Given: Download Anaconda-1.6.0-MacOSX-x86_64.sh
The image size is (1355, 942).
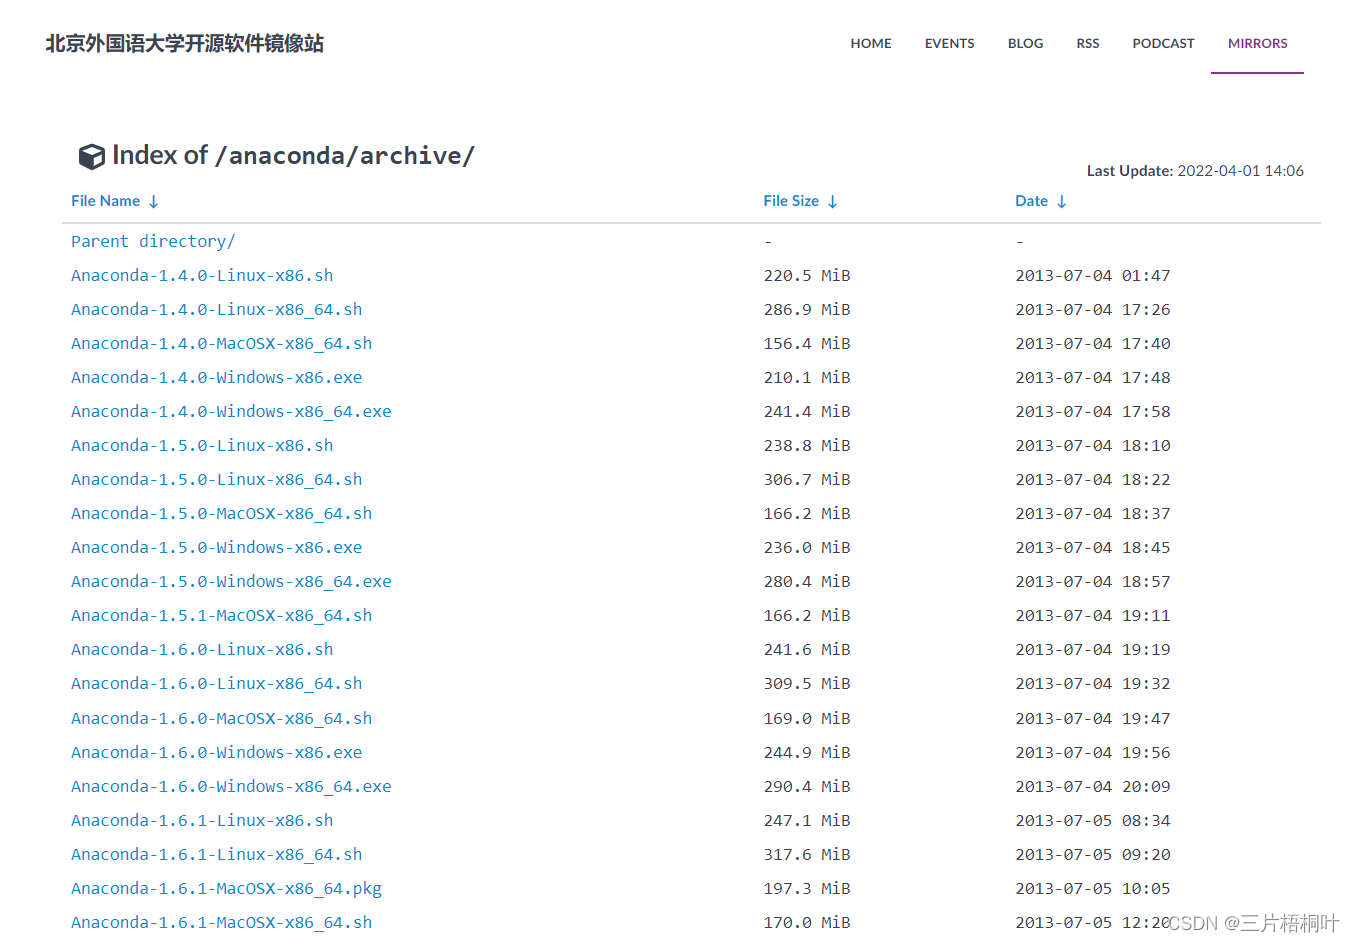Looking at the screenshot, I should pos(221,718).
